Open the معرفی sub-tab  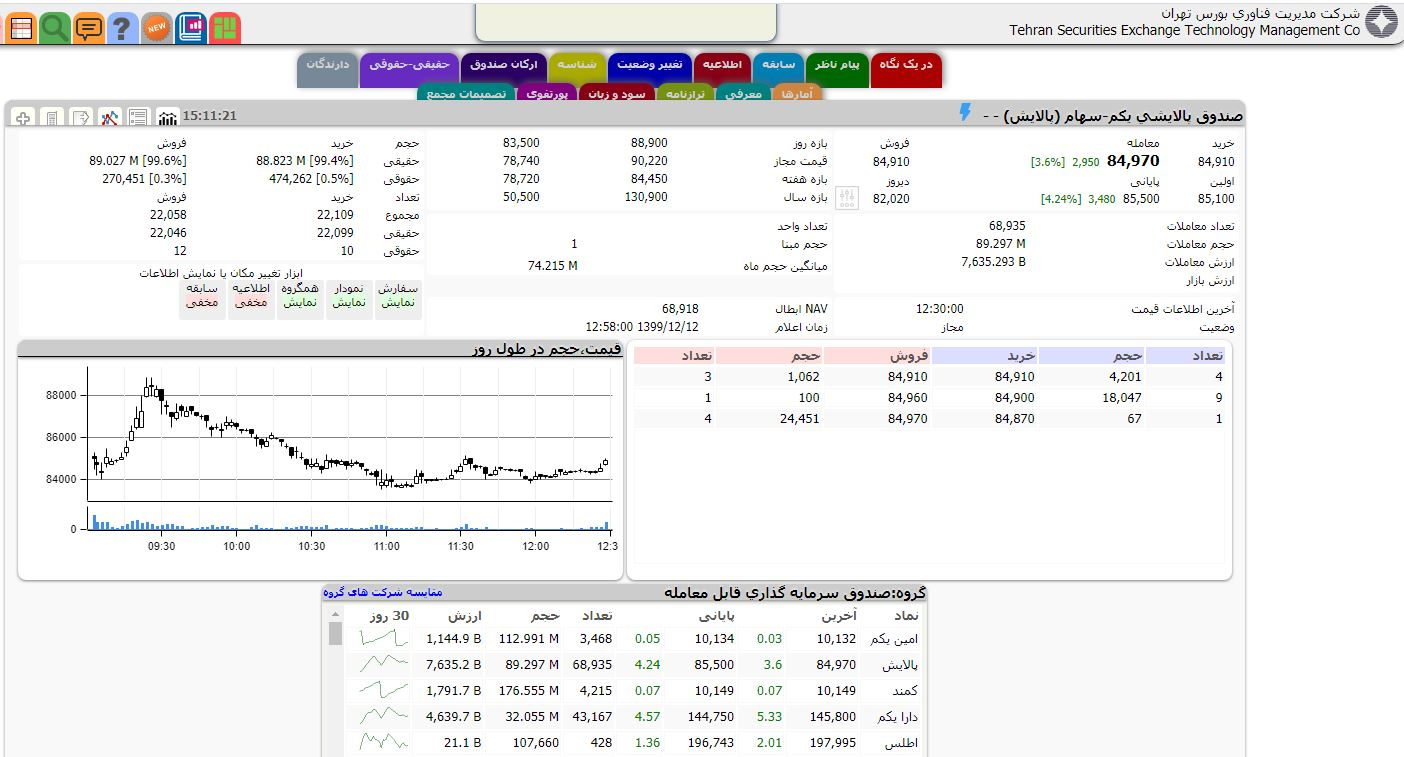click(x=742, y=94)
